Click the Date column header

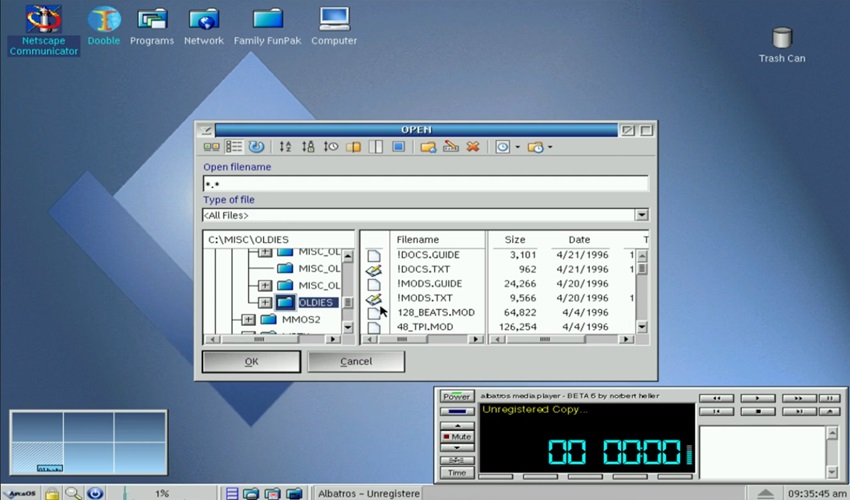579,240
